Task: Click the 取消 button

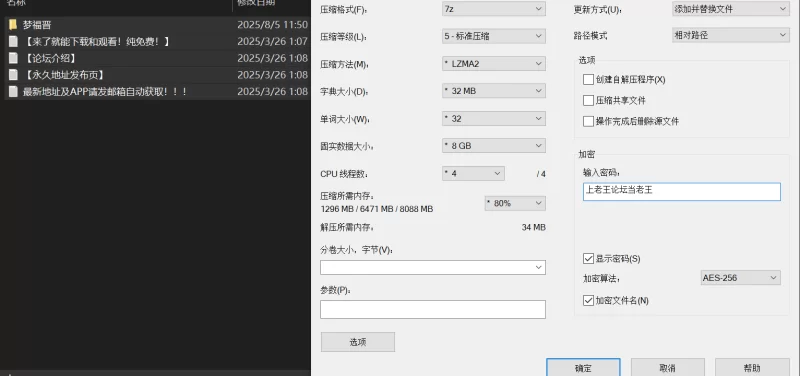Action: point(668,368)
